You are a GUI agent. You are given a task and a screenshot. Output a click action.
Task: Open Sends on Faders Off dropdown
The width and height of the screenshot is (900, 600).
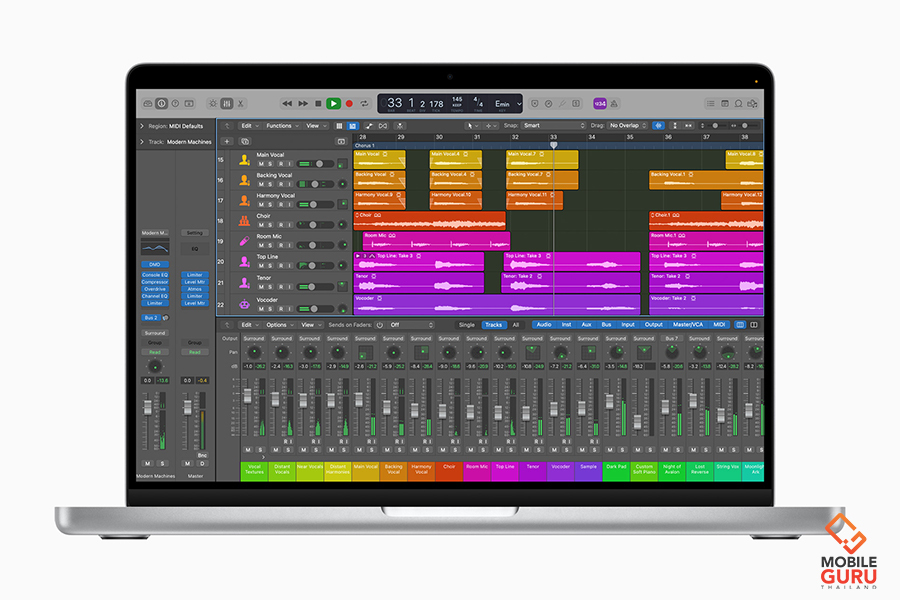tap(411, 325)
